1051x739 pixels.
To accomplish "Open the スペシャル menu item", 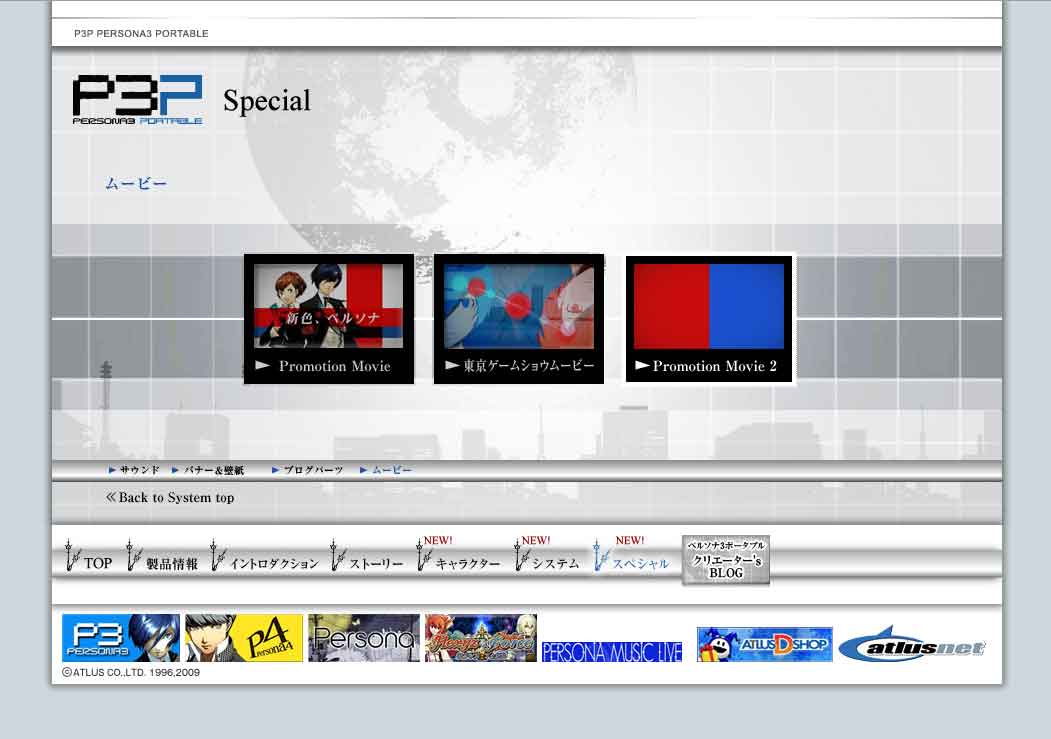I will [x=631, y=555].
